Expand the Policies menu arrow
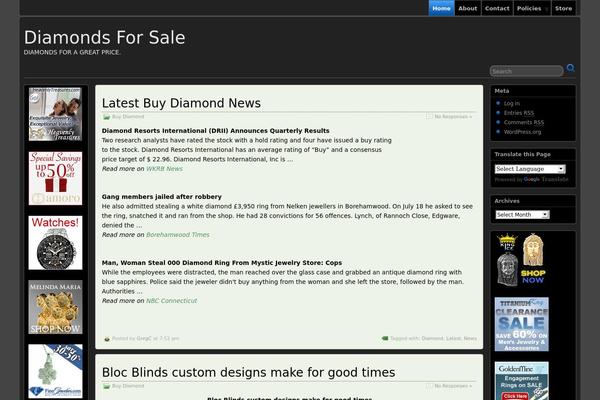 (547, 9)
